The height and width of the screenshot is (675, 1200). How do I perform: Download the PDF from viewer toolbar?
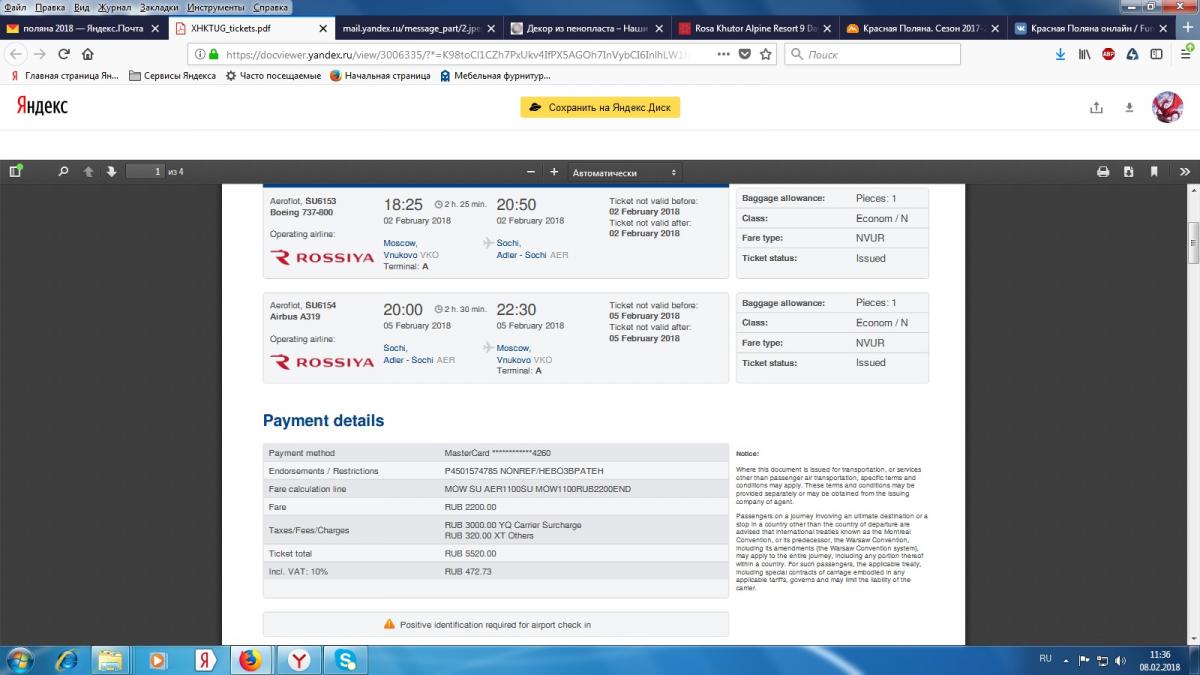click(1128, 172)
